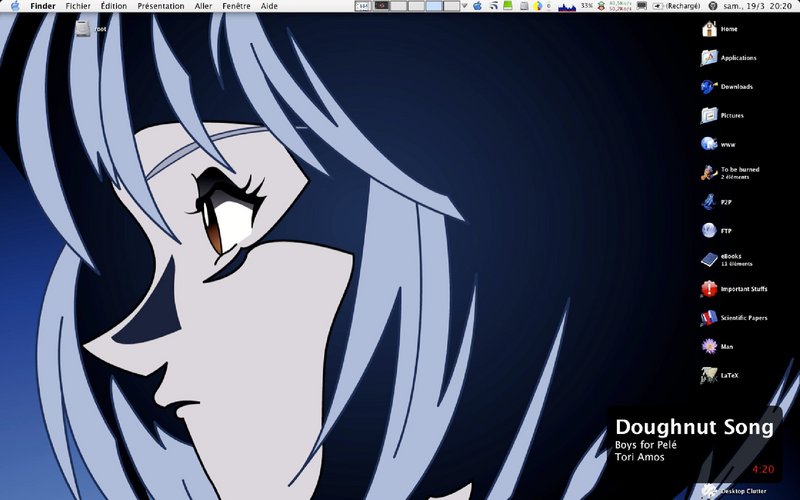Select the Scientific Papers icon
Viewport: 800px width, 500px height.
pyautogui.click(x=709, y=317)
